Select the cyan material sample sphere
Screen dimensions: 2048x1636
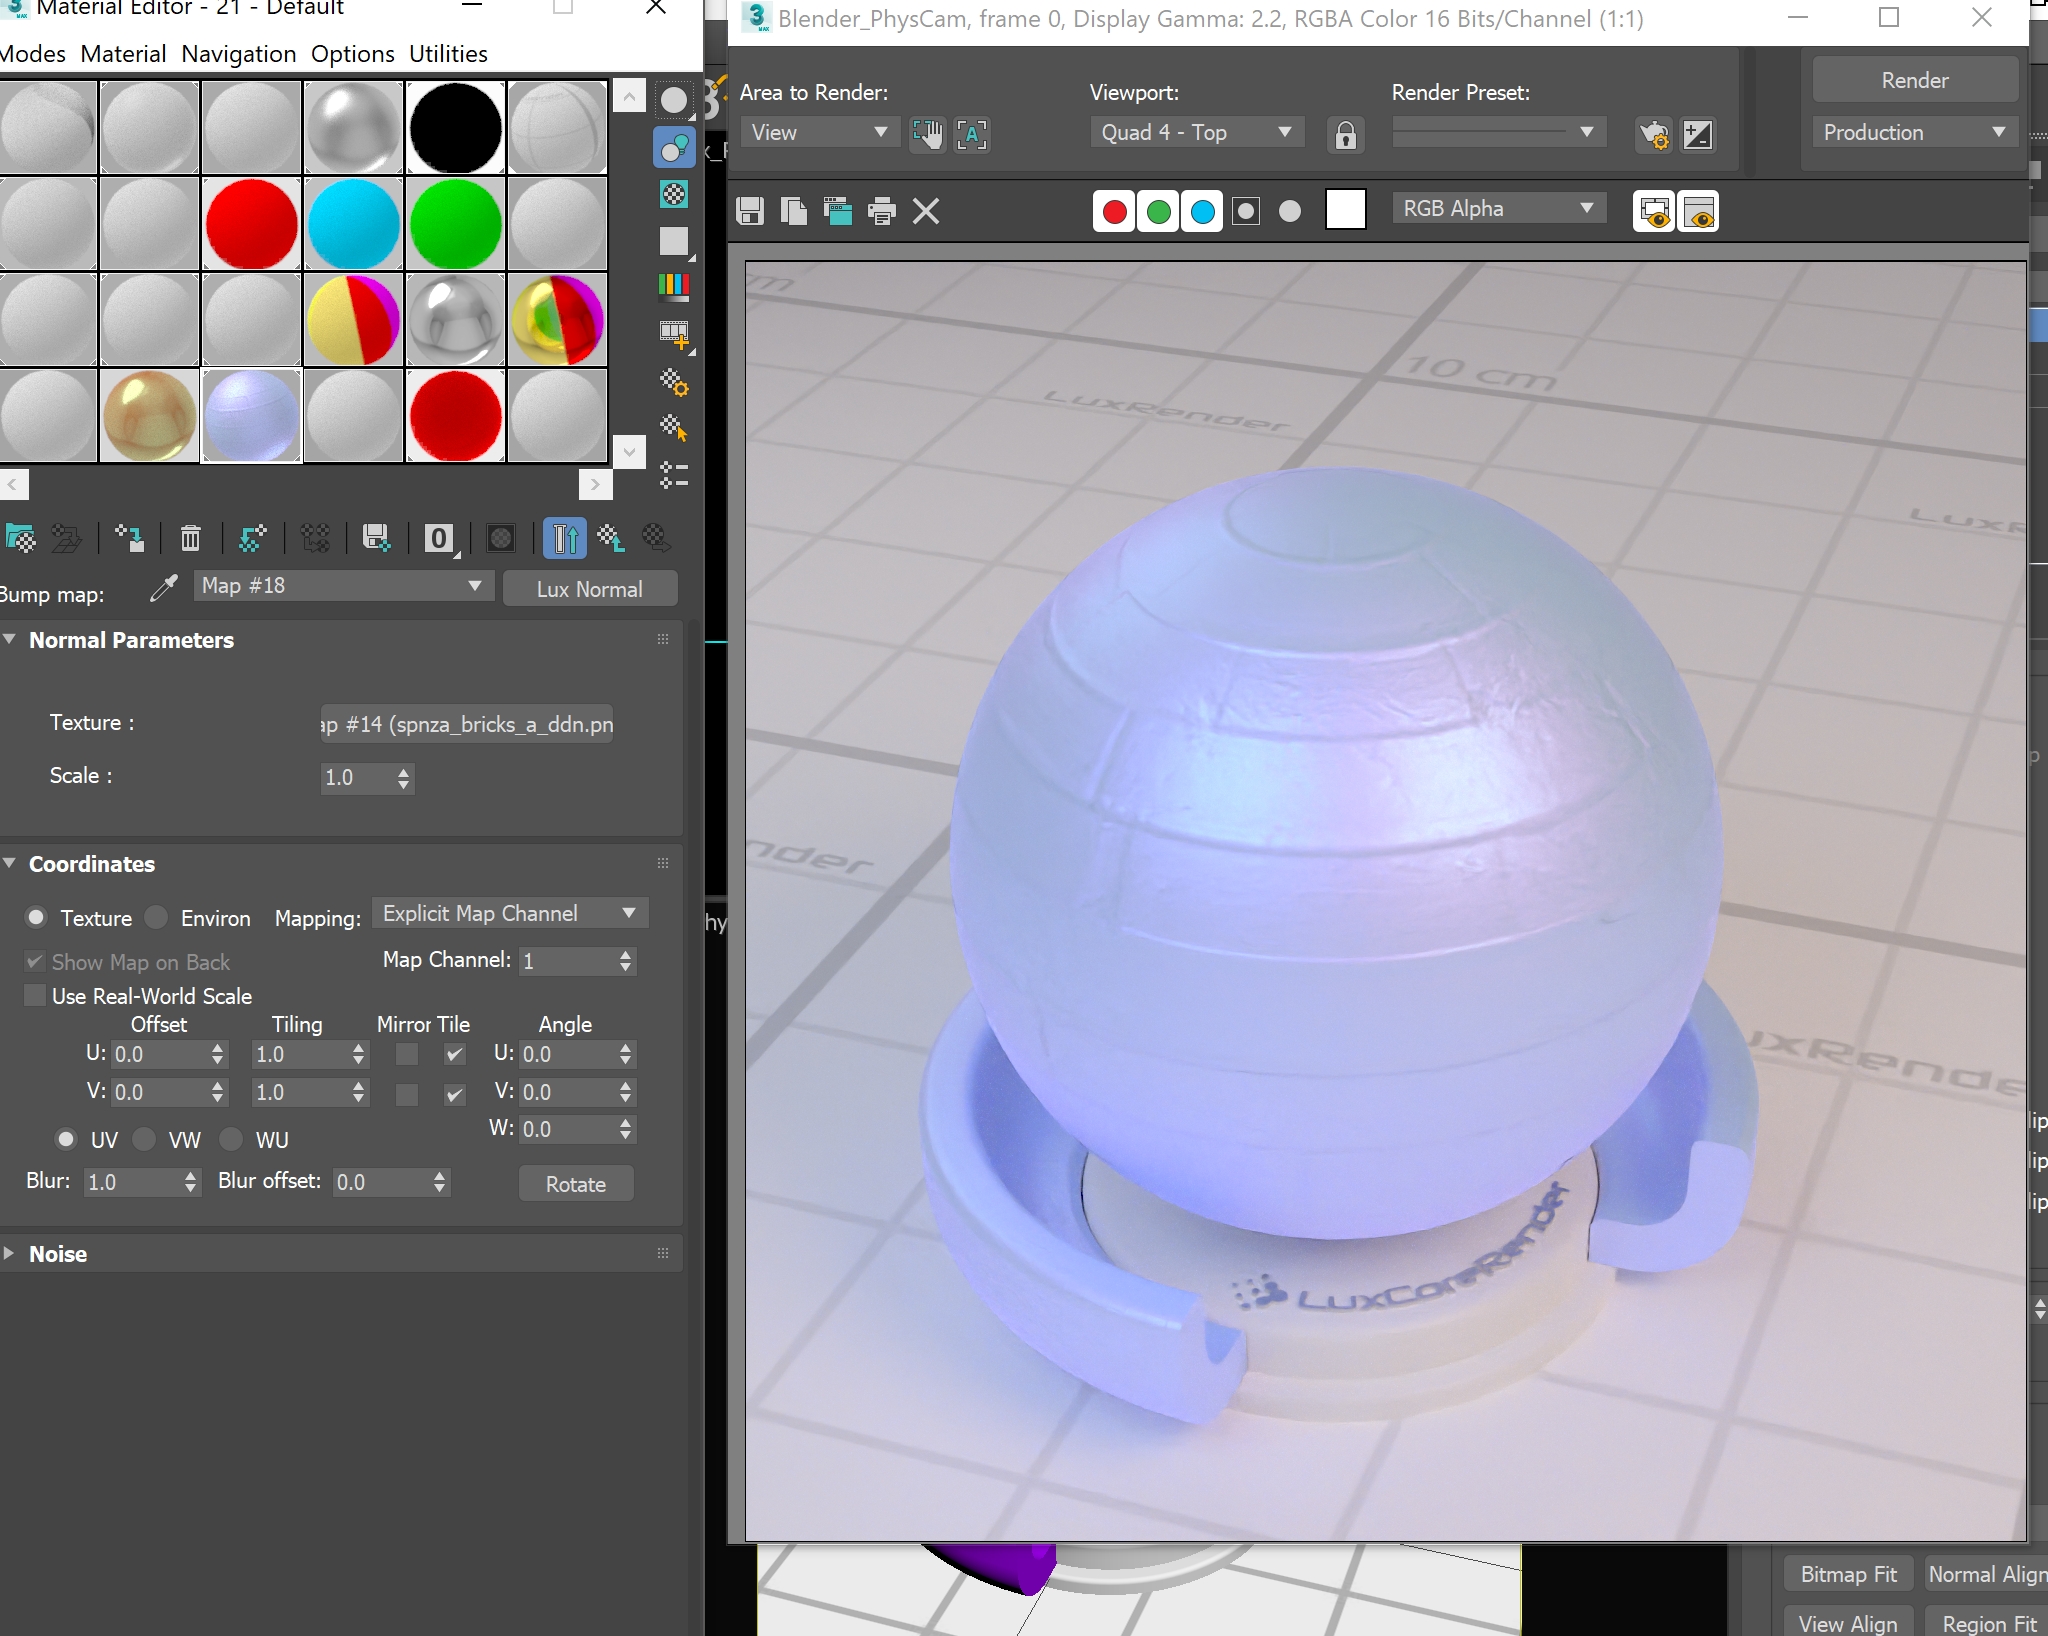click(353, 224)
